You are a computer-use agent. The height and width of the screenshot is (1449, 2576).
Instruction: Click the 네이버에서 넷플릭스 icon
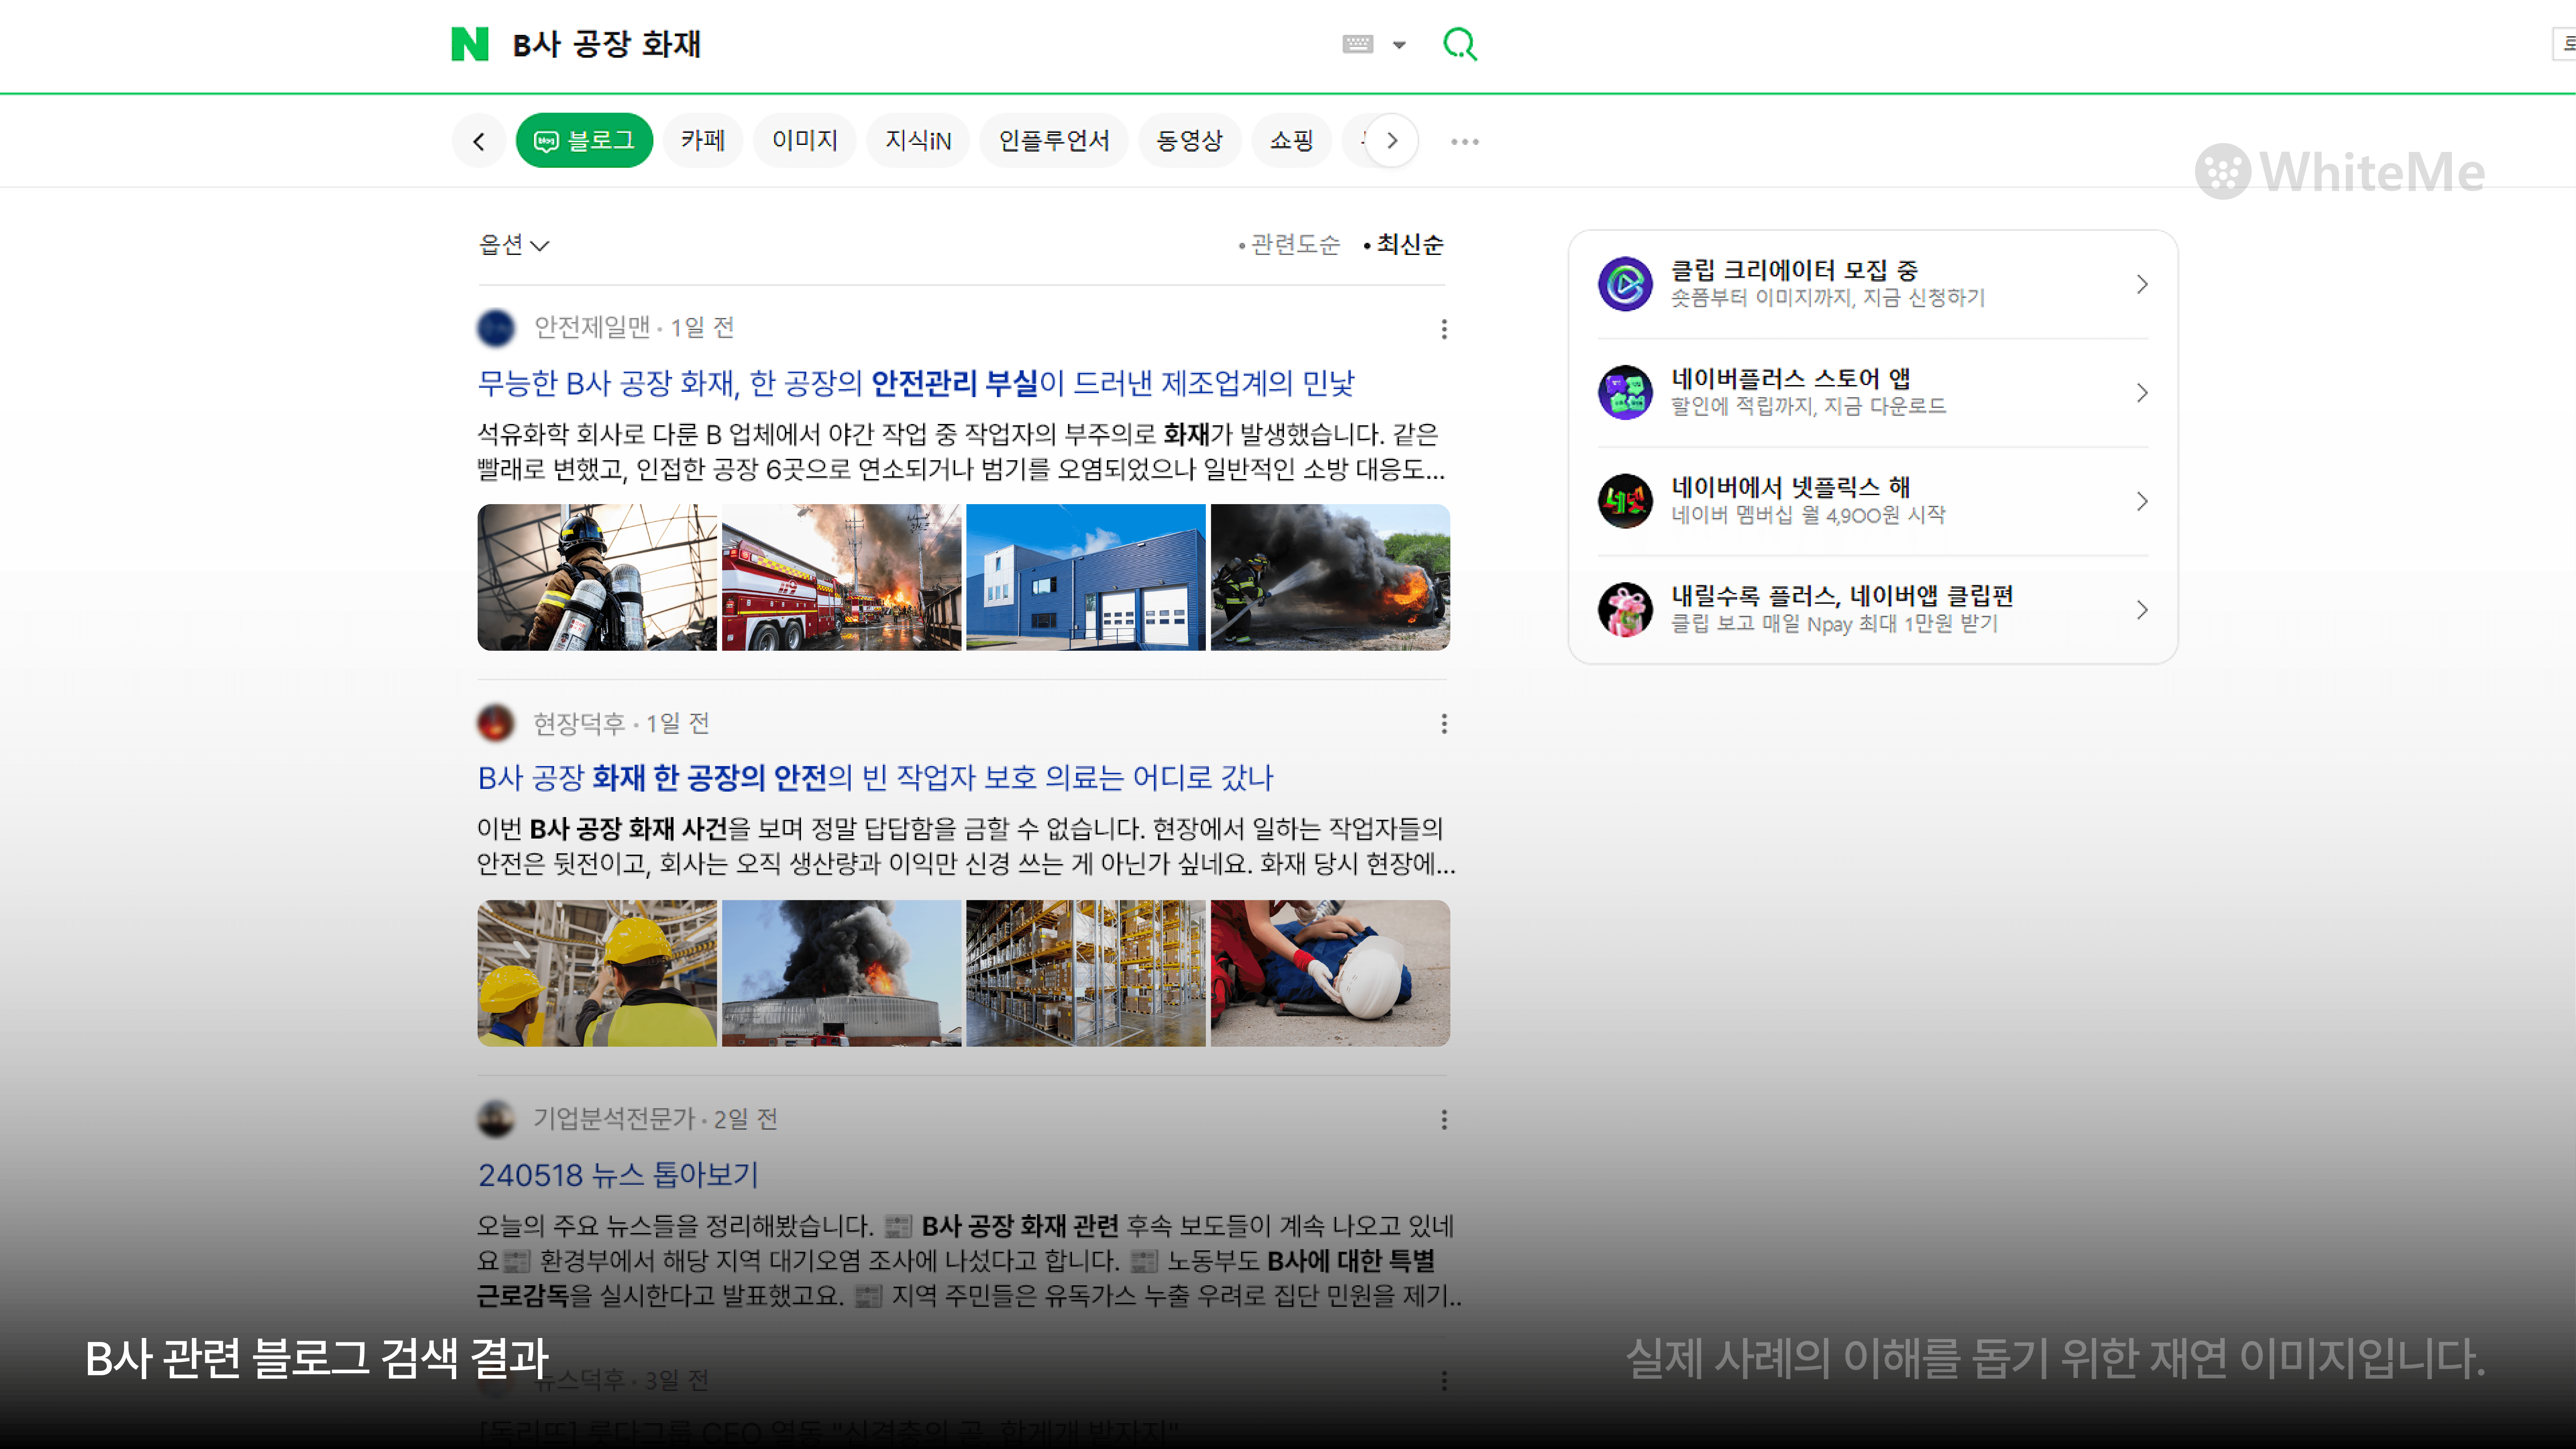click(x=1625, y=501)
